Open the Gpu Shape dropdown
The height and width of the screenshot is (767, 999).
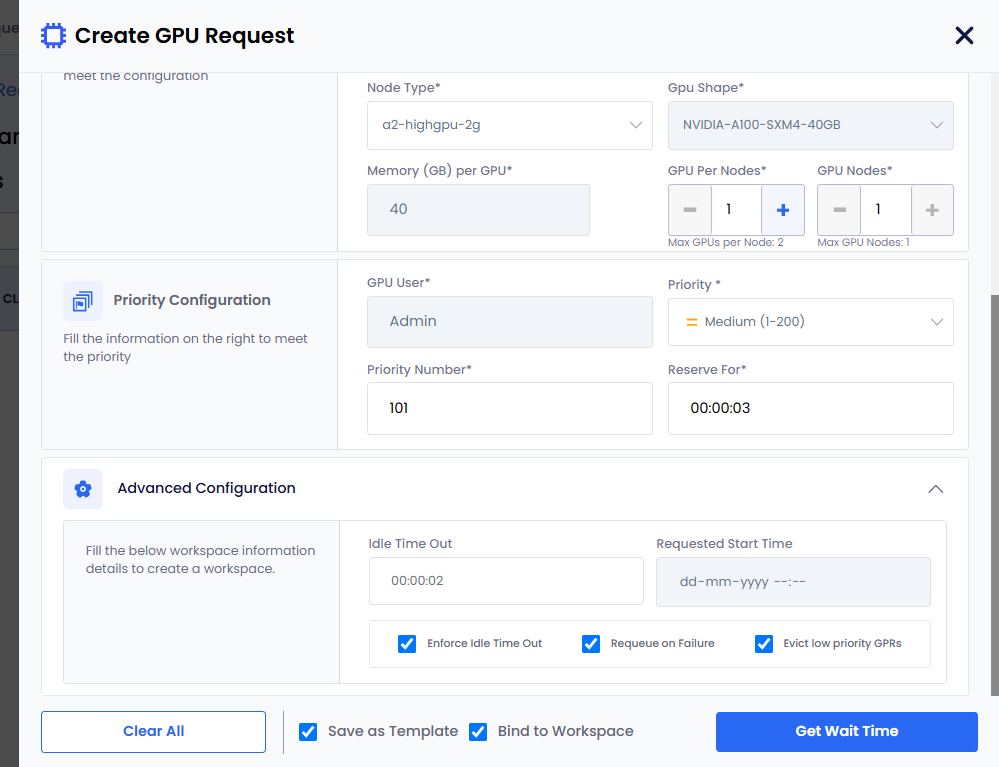[x=810, y=125]
